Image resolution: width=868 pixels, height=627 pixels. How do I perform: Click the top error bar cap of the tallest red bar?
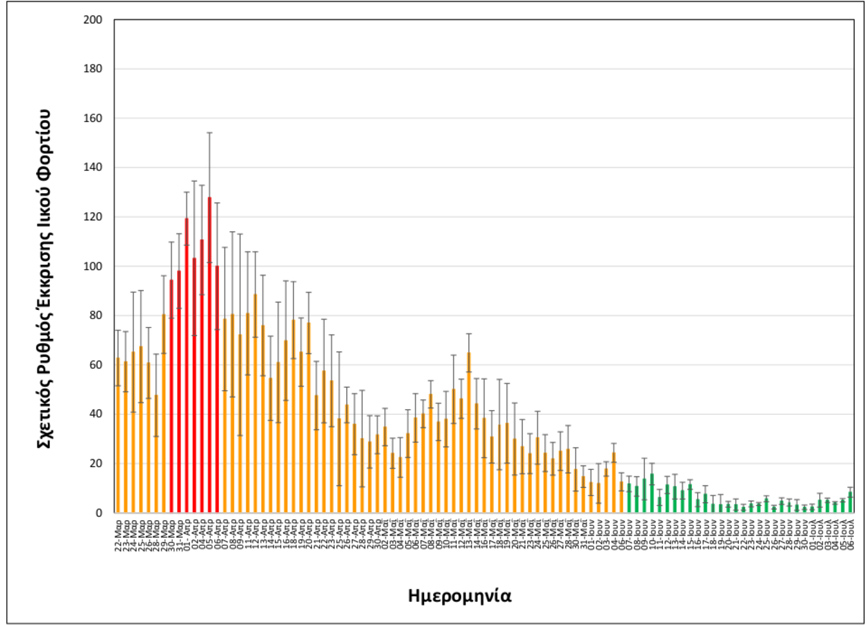pos(210,132)
